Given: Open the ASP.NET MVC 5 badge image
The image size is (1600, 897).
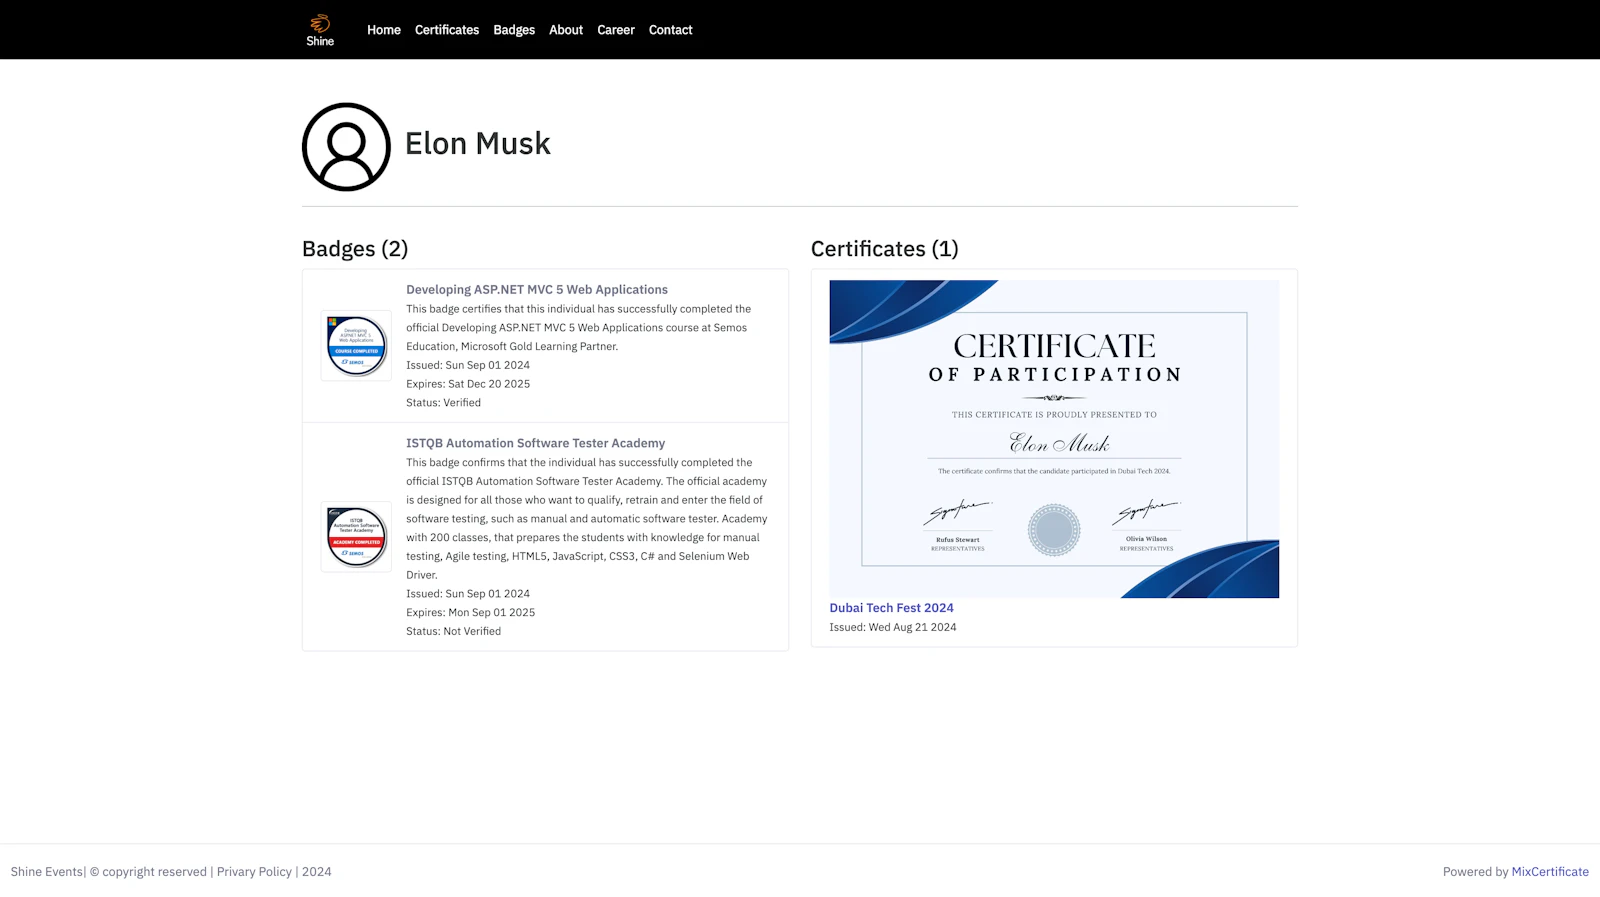Looking at the screenshot, I should coord(356,346).
